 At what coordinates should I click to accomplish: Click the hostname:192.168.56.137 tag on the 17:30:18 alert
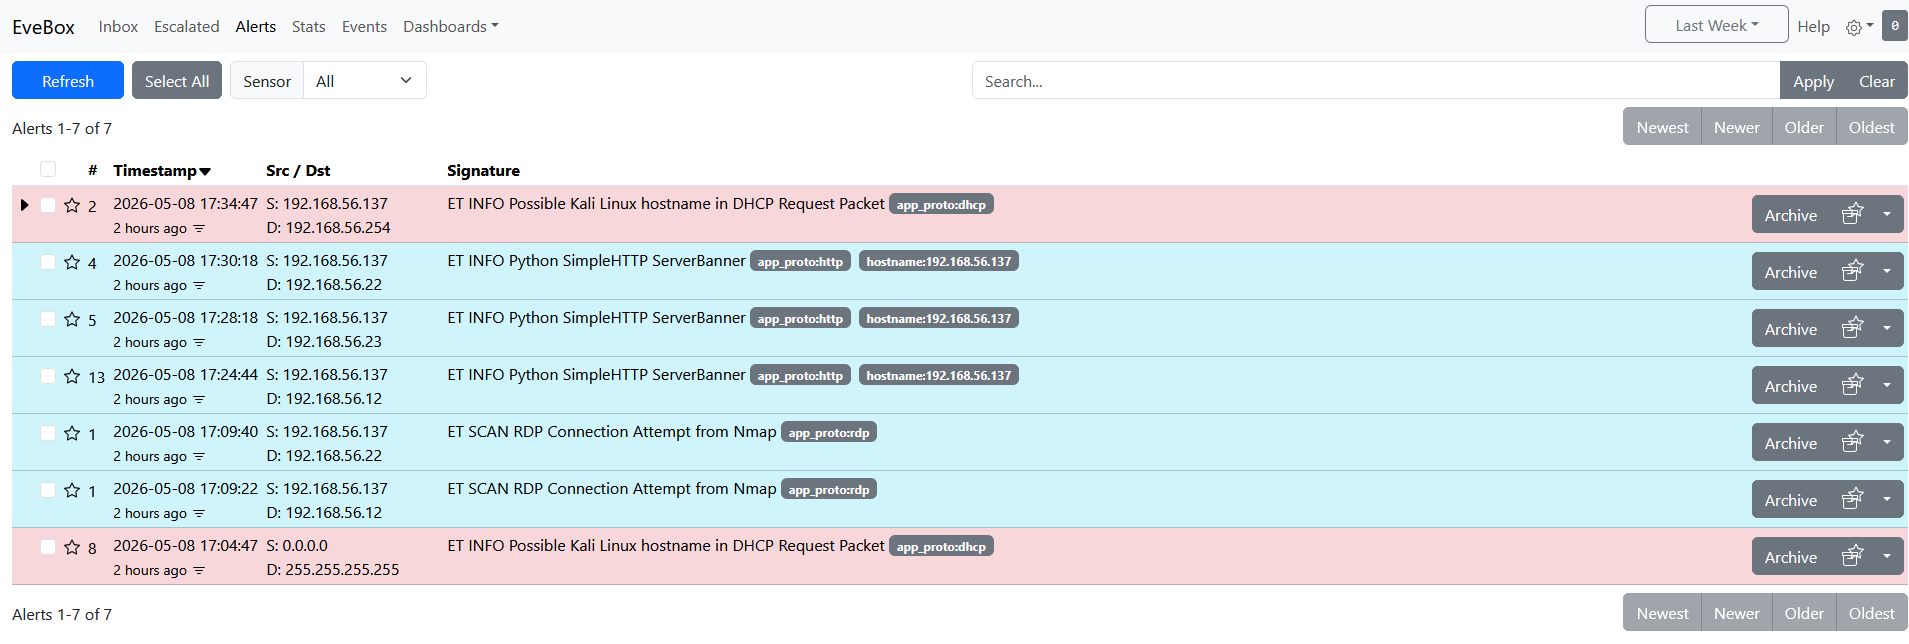click(x=939, y=261)
